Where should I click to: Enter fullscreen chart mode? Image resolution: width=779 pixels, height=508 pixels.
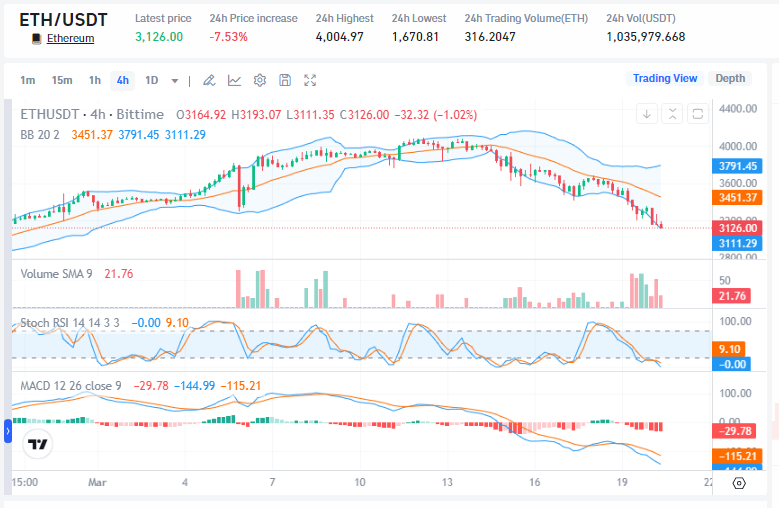(x=310, y=80)
